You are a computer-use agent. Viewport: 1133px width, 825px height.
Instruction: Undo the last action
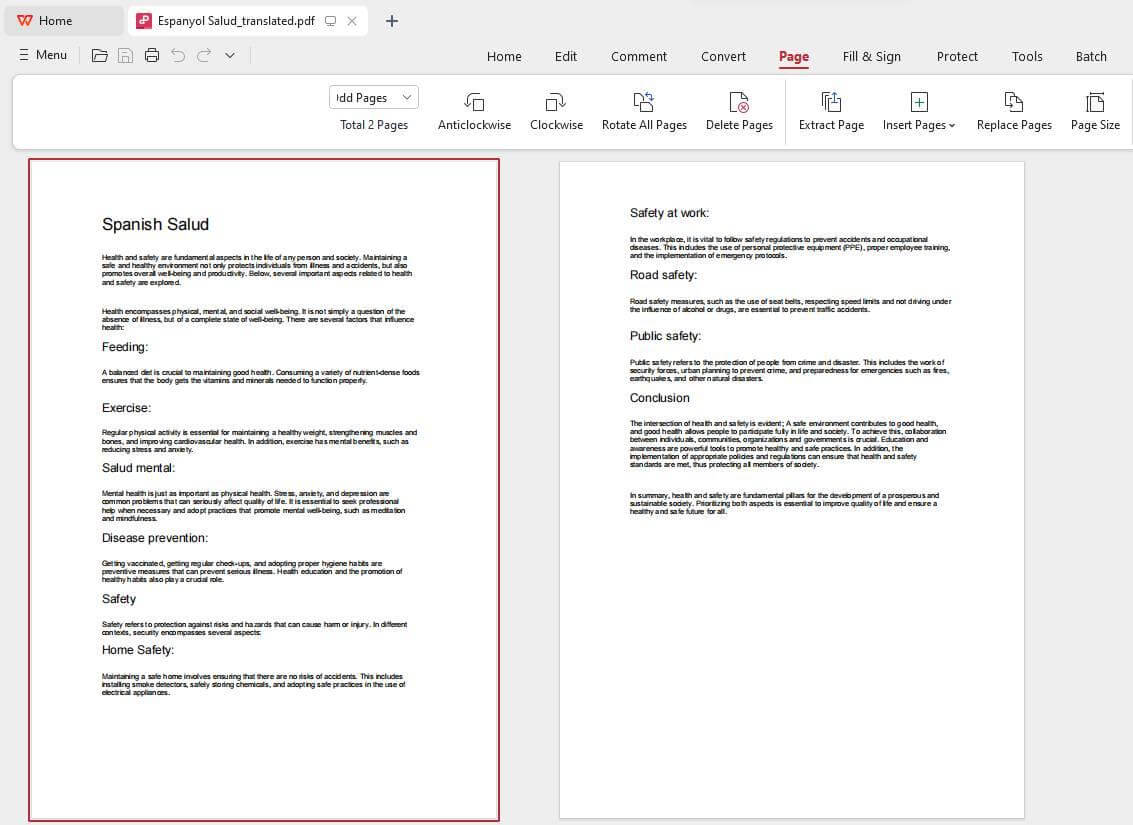pyautogui.click(x=177, y=55)
